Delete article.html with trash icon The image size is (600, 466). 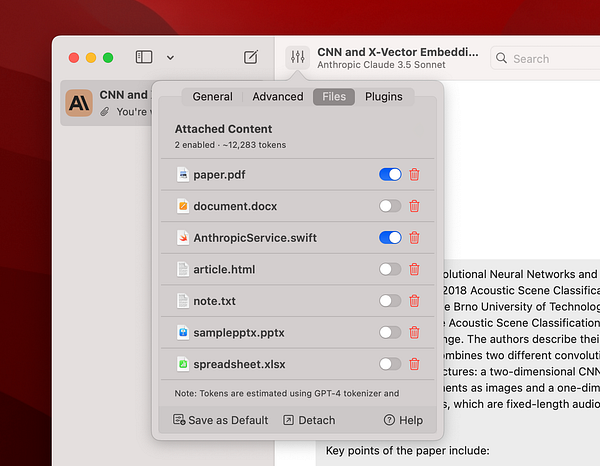[x=414, y=269]
